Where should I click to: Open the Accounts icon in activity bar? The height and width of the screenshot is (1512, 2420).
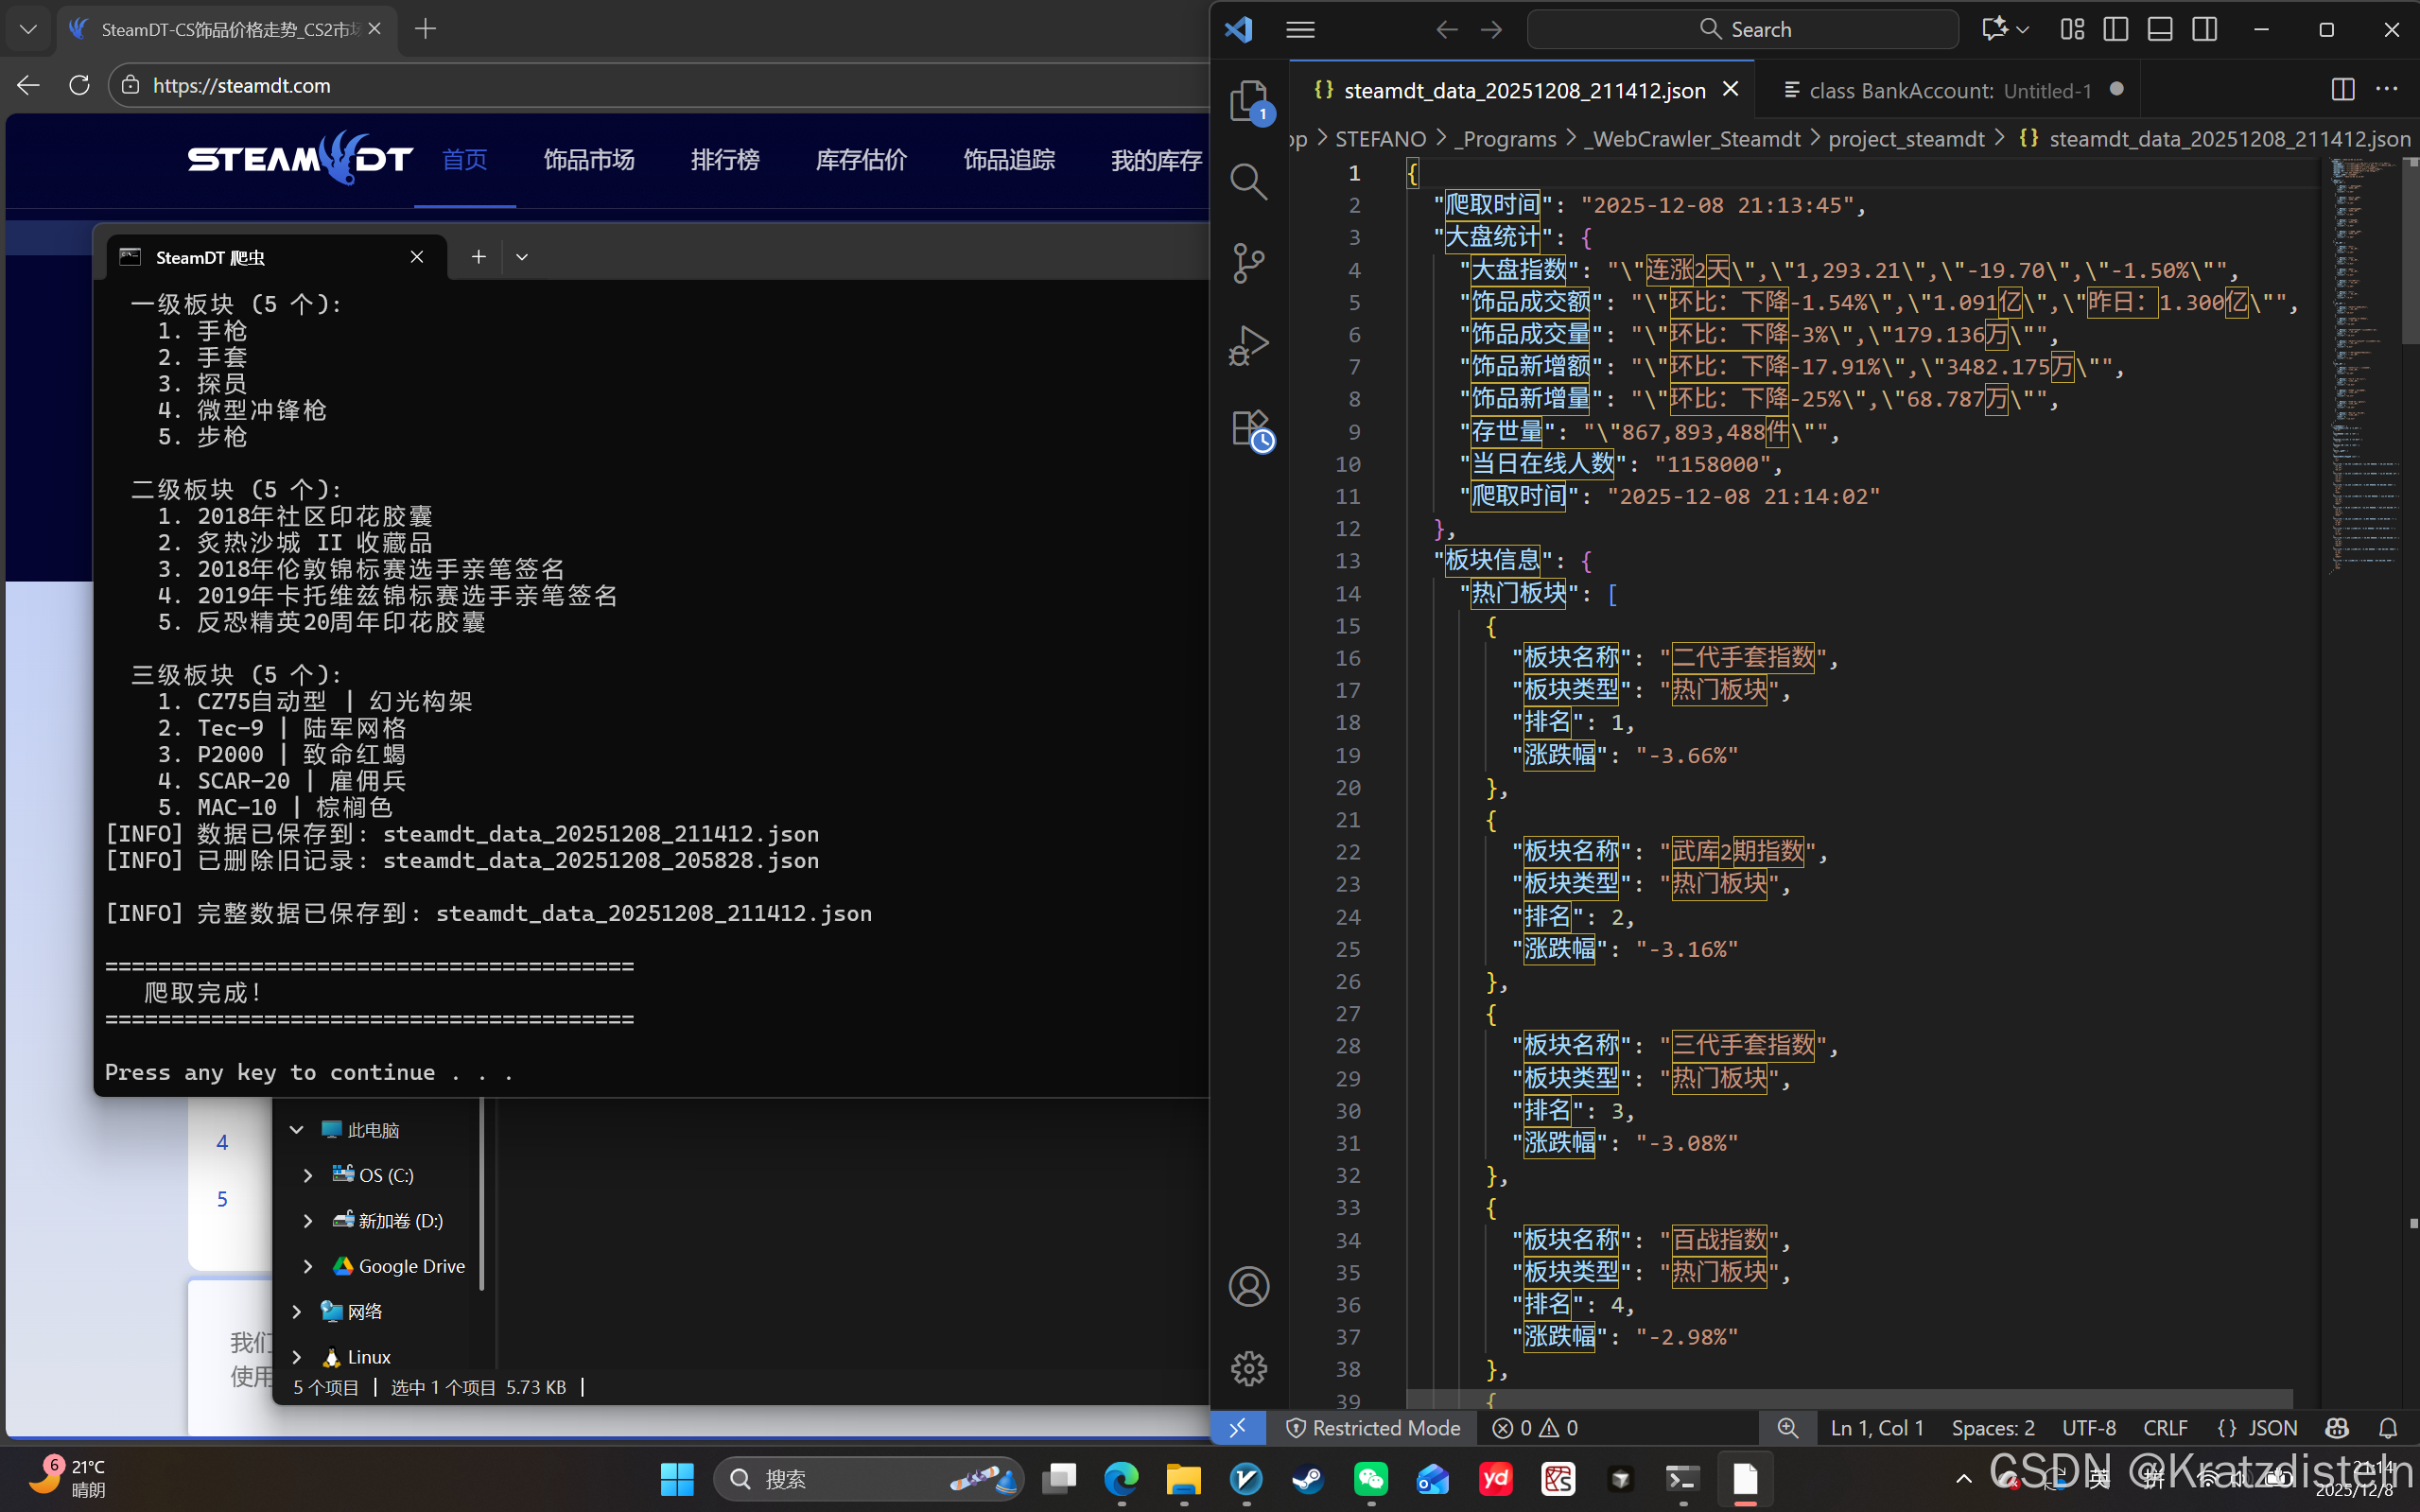pos(1248,1286)
